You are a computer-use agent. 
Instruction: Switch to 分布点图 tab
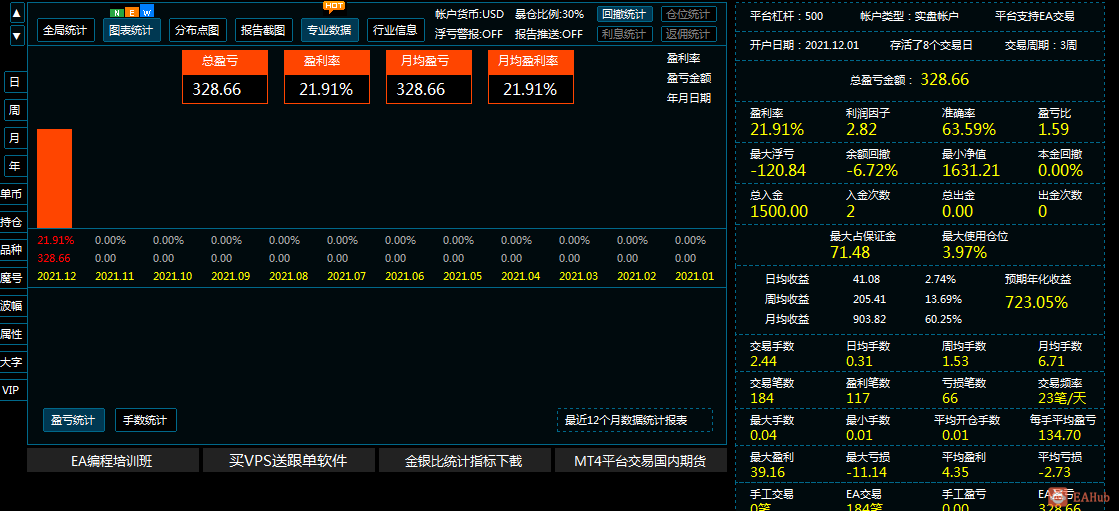tap(198, 30)
